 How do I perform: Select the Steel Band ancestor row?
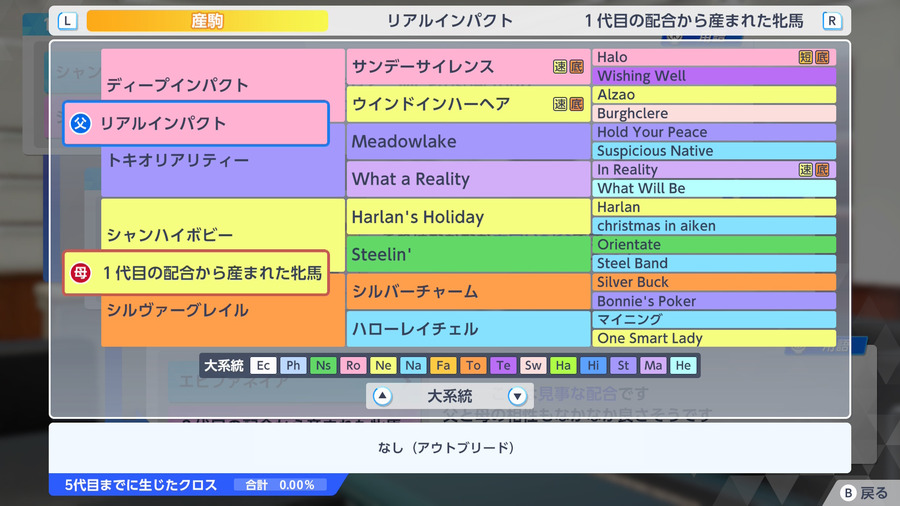tap(714, 263)
